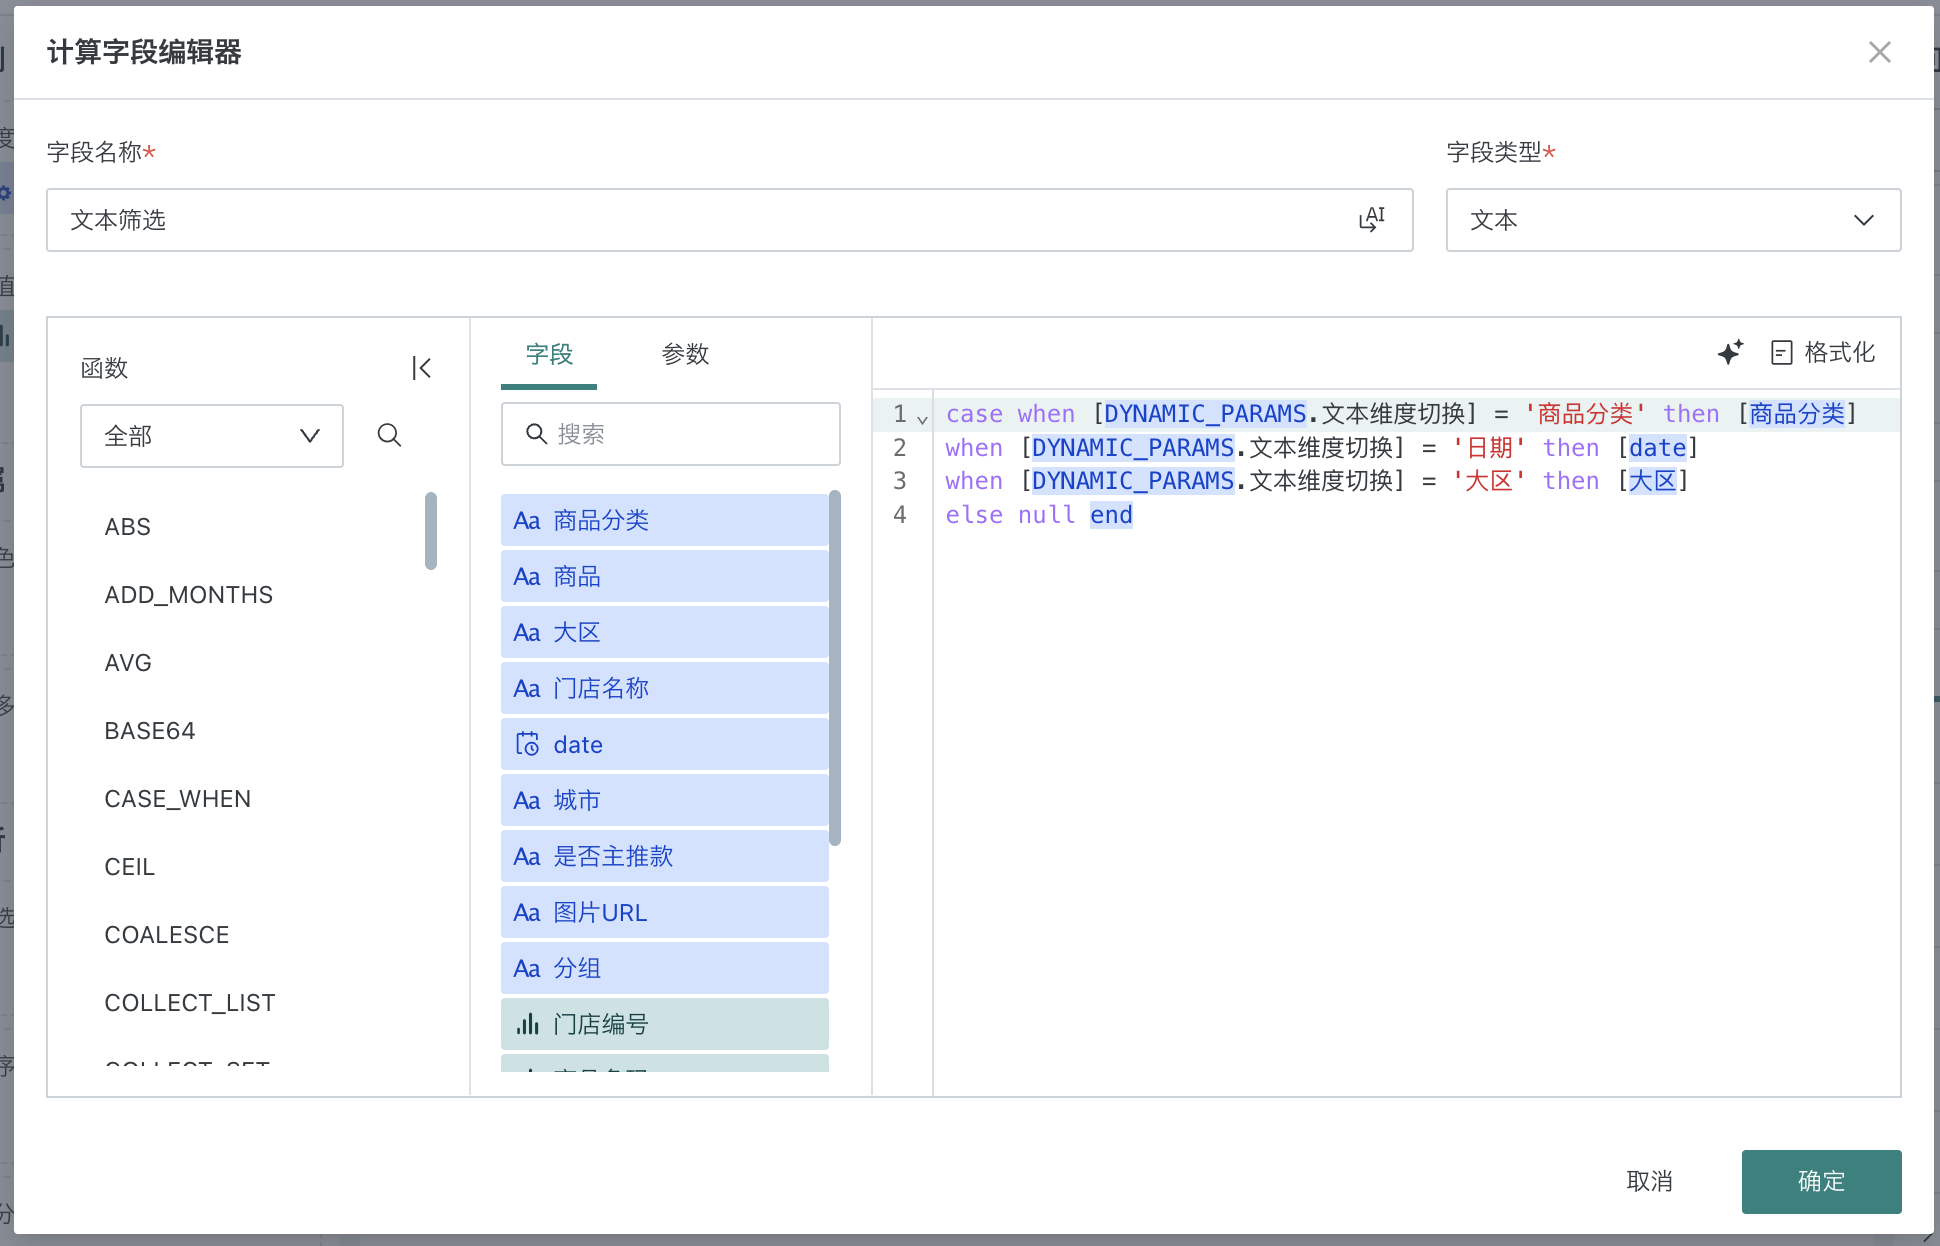1940x1246 pixels.
Task: Click the calendar icon of date field
Action: pyautogui.click(x=527, y=744)
